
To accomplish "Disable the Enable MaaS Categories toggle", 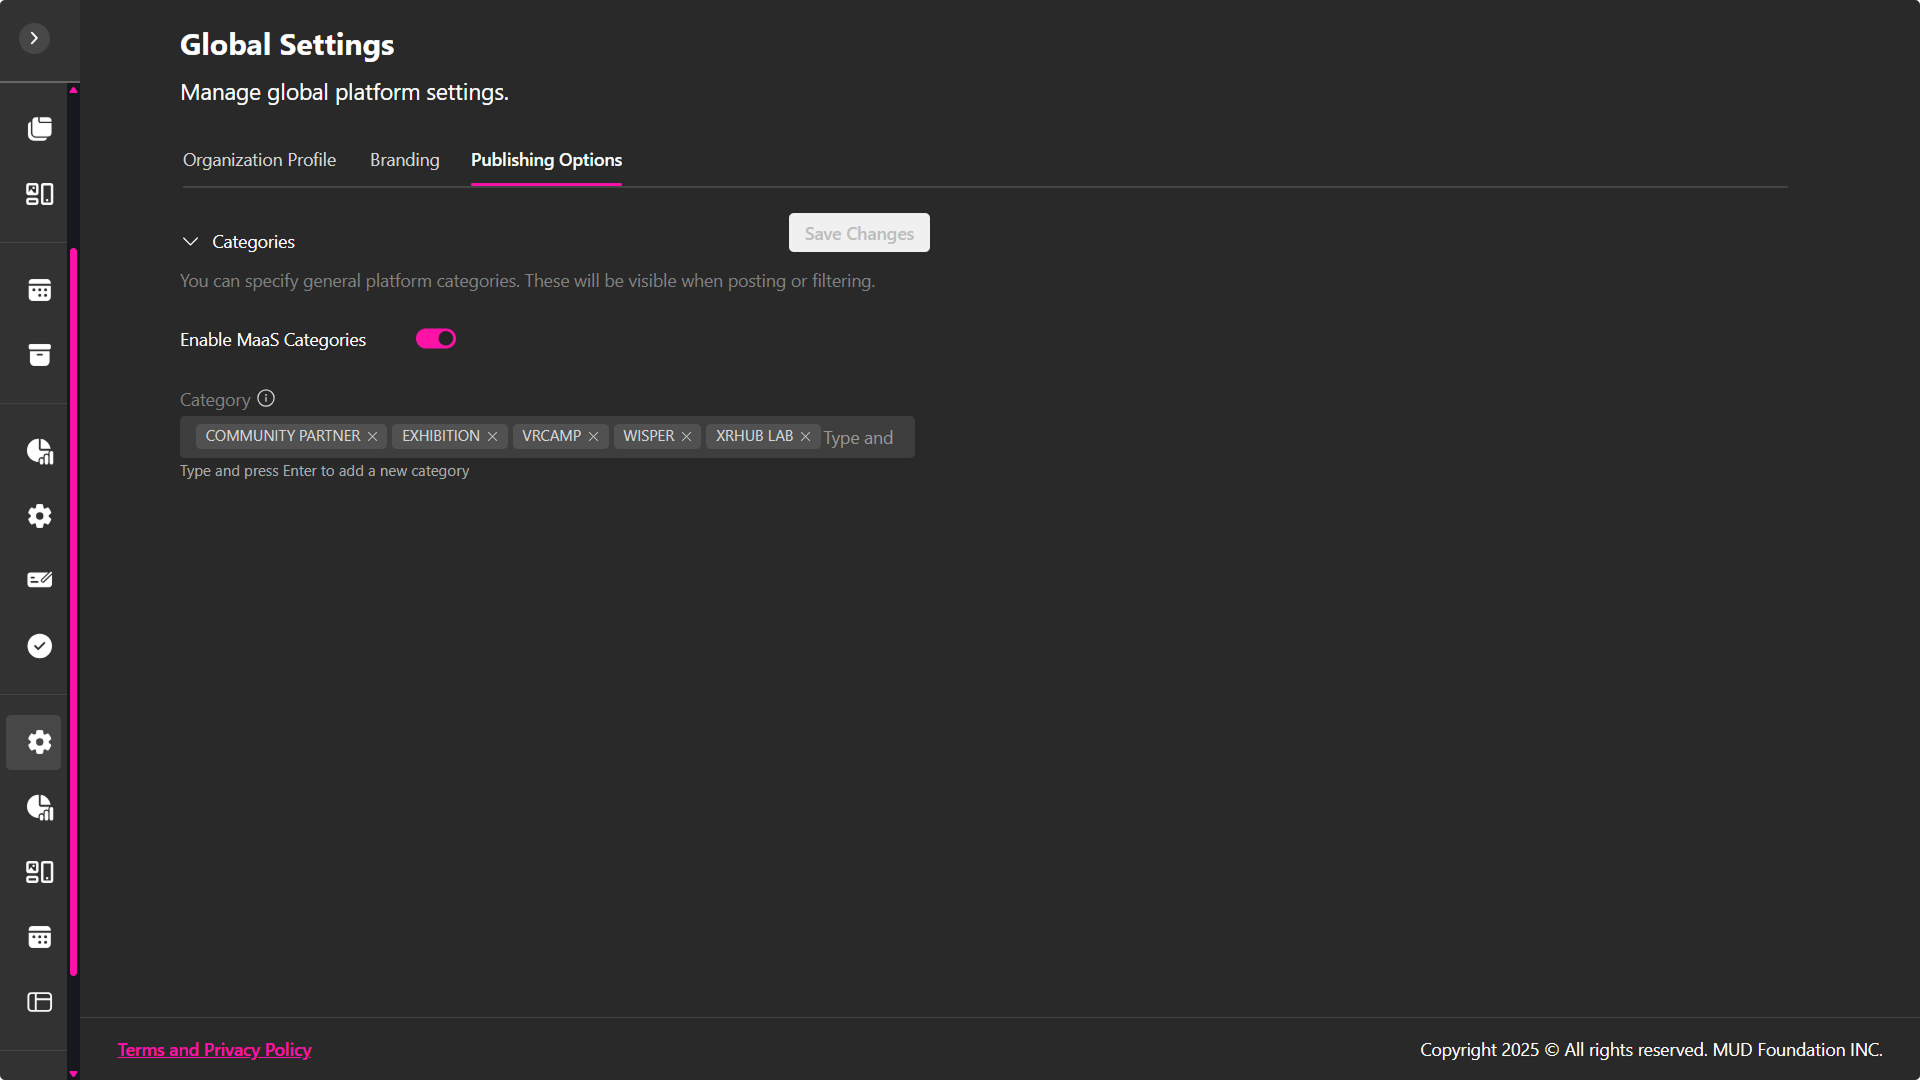I will click(436, 339).
